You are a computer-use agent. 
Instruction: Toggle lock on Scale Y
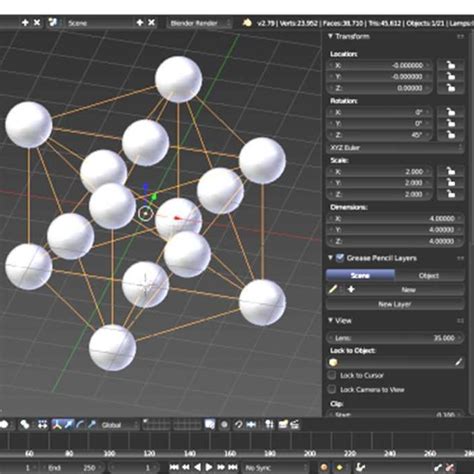point(451,183)
